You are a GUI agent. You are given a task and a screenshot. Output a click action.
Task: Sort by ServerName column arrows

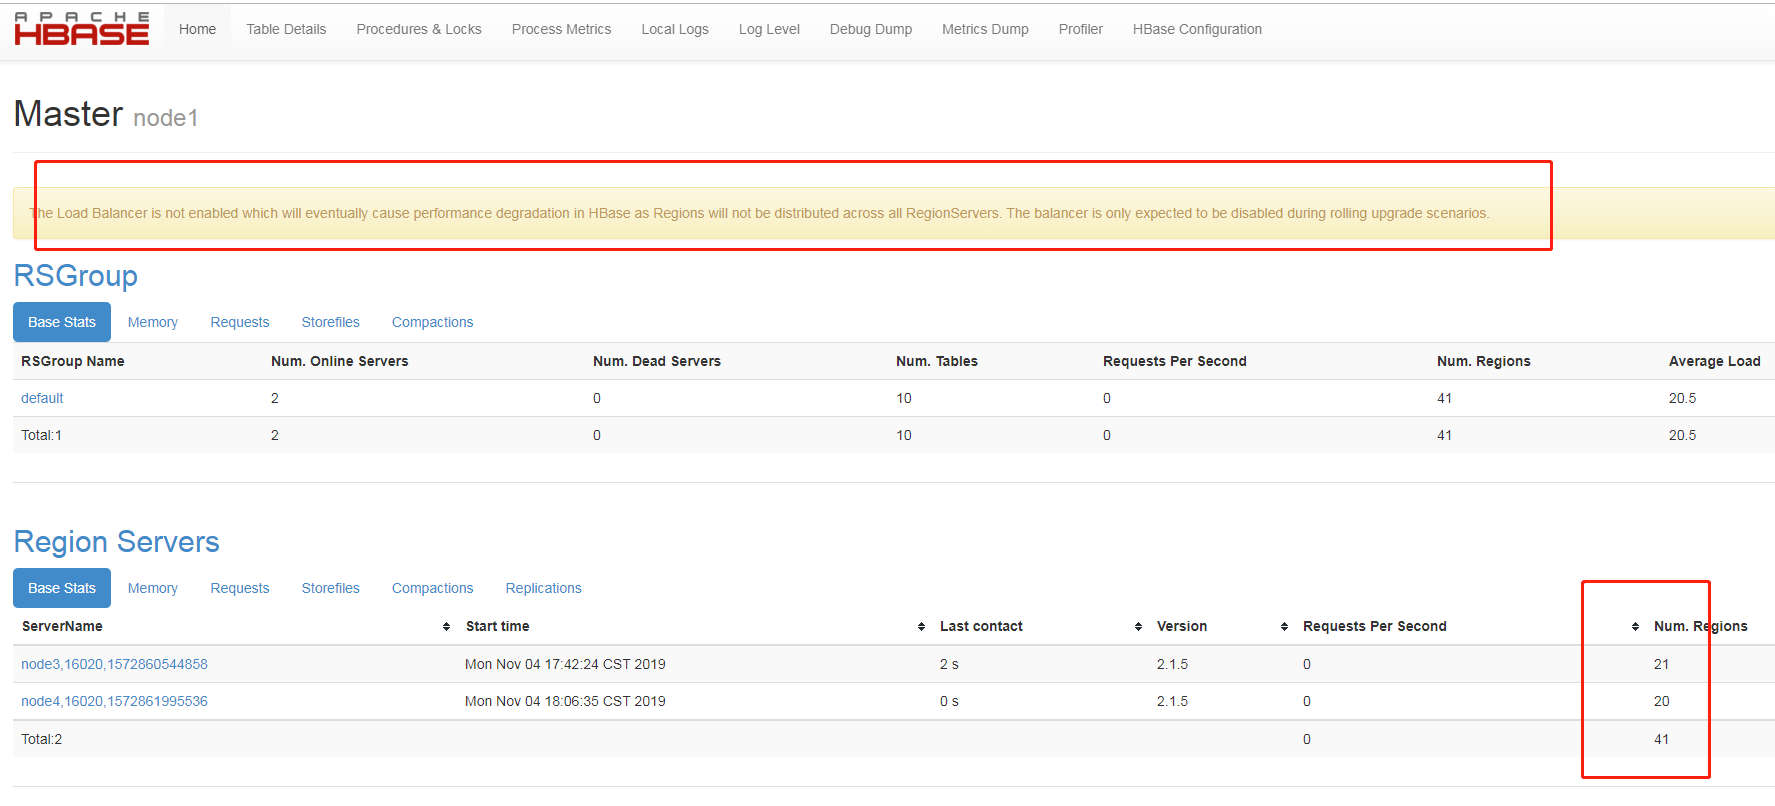click(446, 627)
